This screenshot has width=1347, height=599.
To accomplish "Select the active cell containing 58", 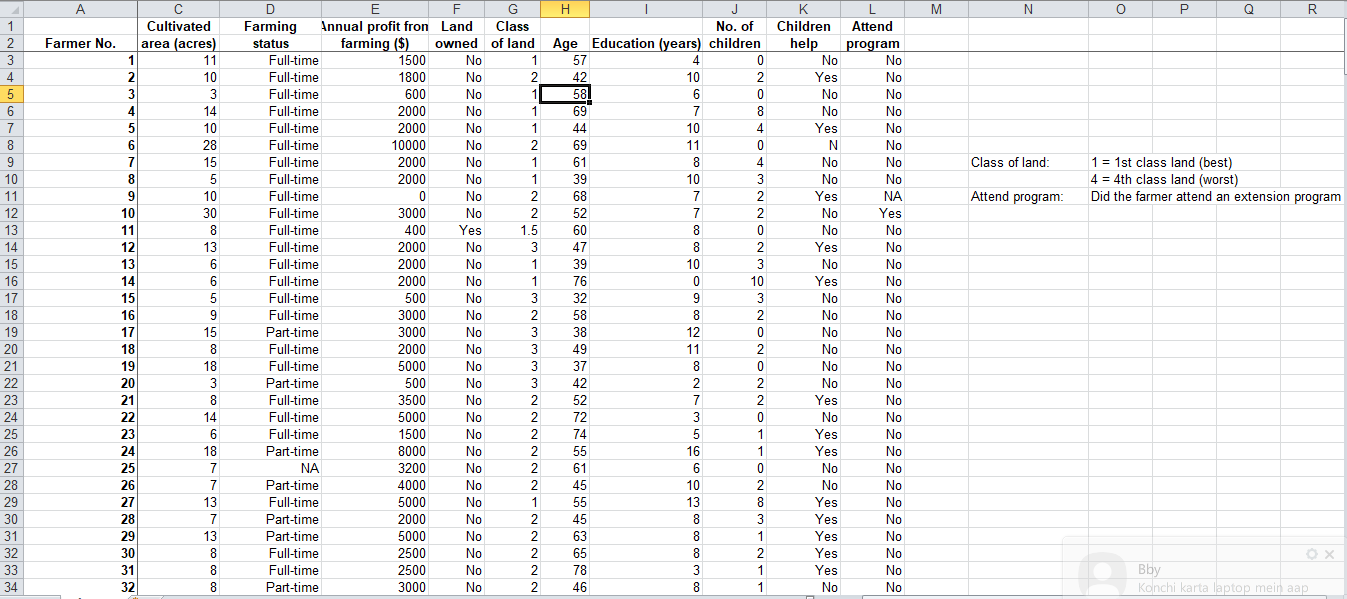I will (565, 94).
